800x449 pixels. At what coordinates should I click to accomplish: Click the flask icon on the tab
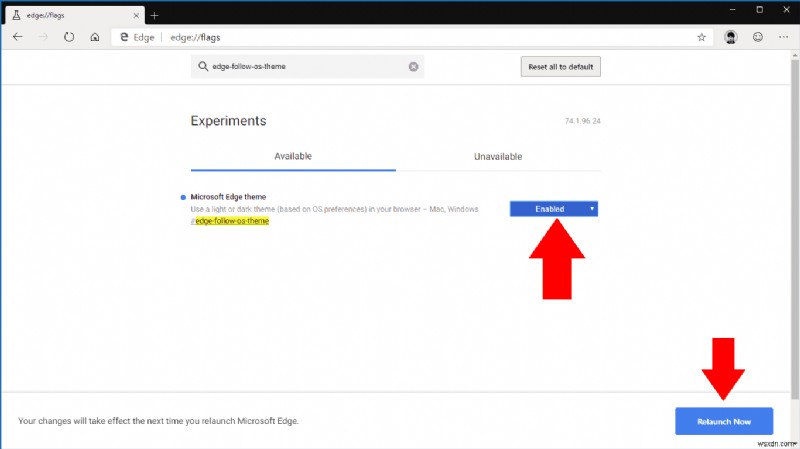pyautogui.click(x=16, y=15)
